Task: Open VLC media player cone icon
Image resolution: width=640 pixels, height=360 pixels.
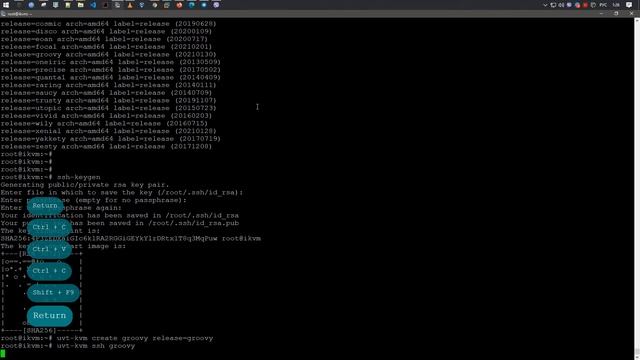Action: point(130,5)
